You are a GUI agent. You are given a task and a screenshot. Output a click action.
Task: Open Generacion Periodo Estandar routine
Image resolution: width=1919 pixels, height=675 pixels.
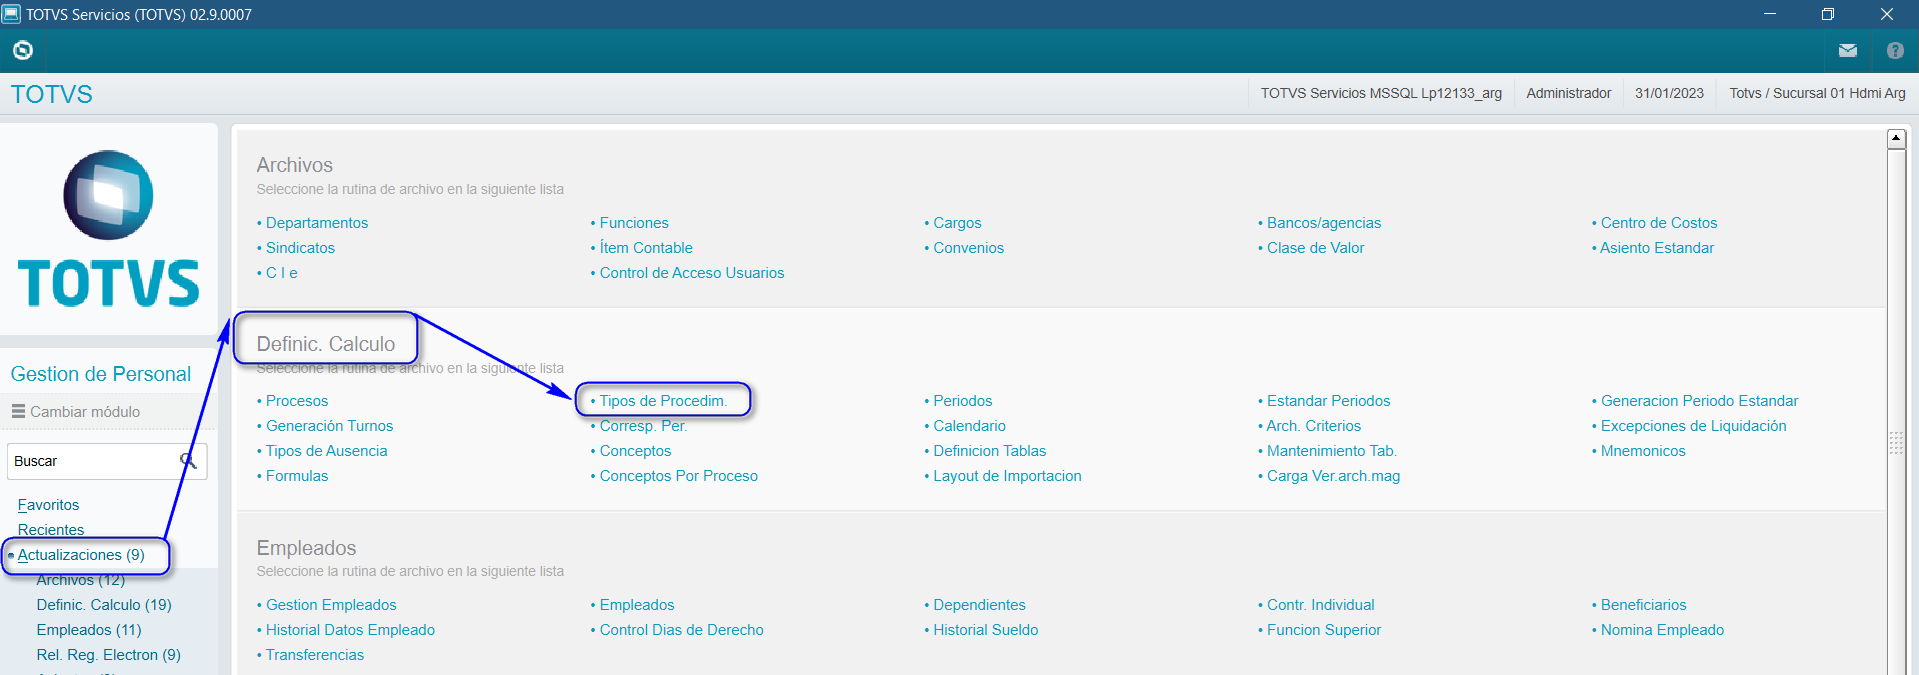pyautogui.click(x=1699, y=401)
